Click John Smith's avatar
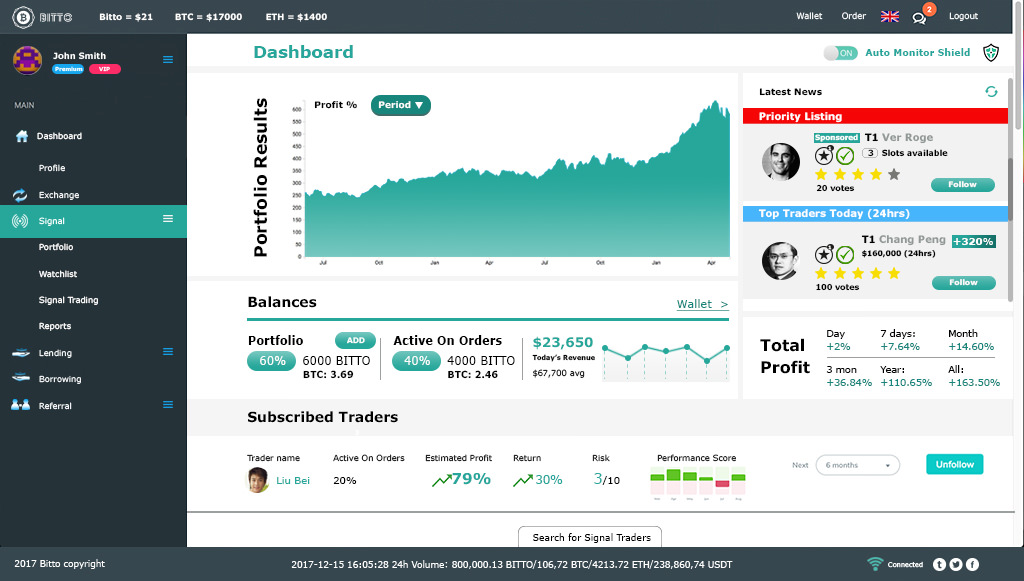The height and width of the screenshot is (581, 1024). (x=27, y=60)
